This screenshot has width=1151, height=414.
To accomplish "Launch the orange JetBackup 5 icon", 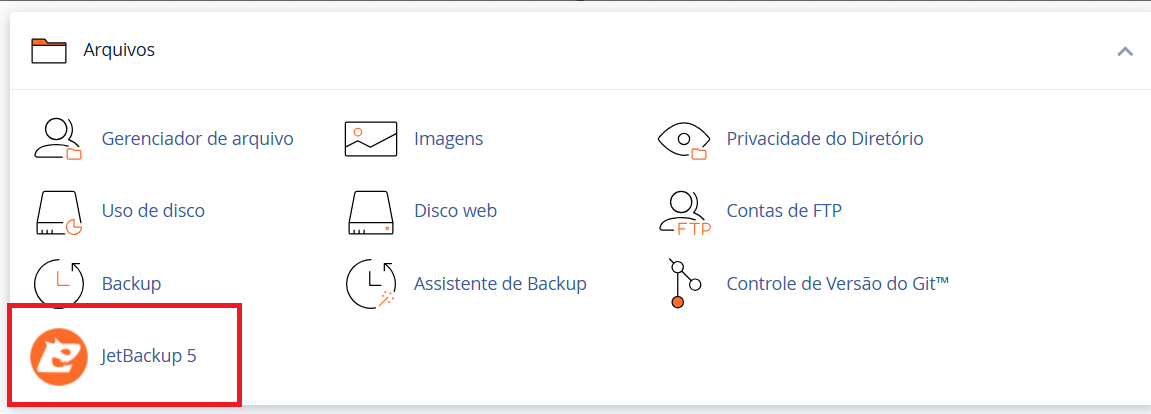I will coord(59,356).
